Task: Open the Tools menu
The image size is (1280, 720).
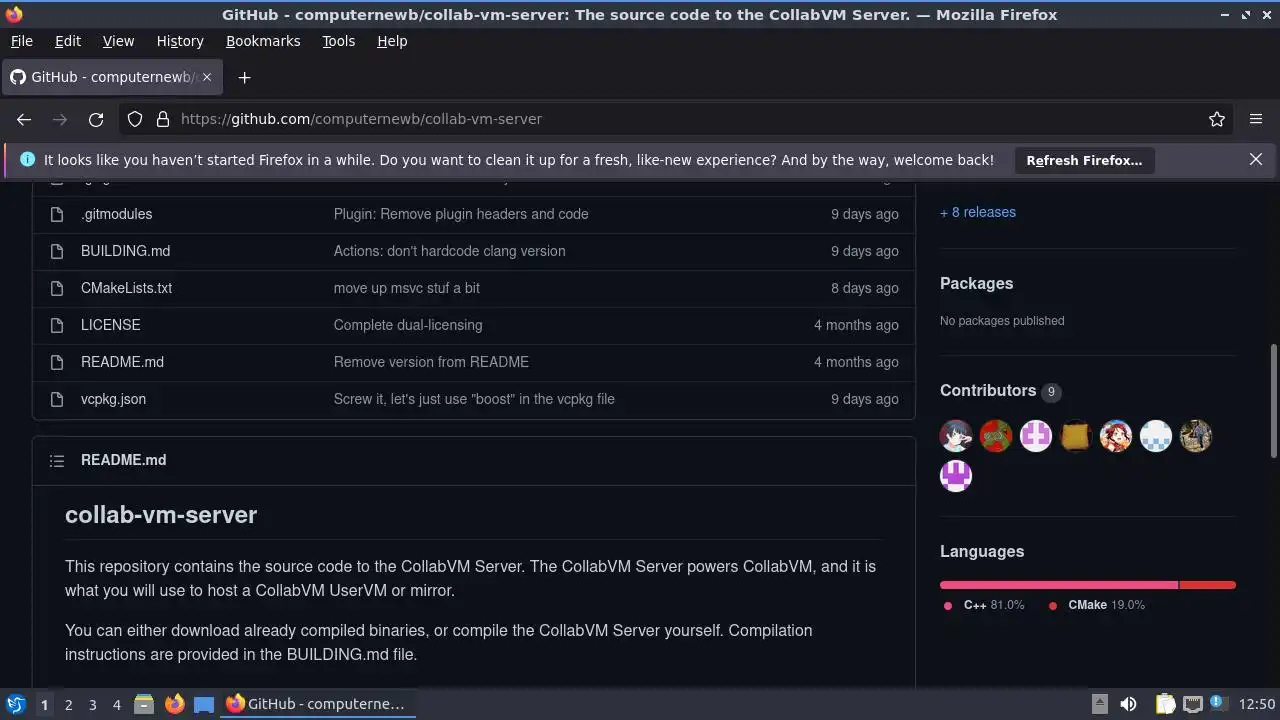Action: [338, 41]
